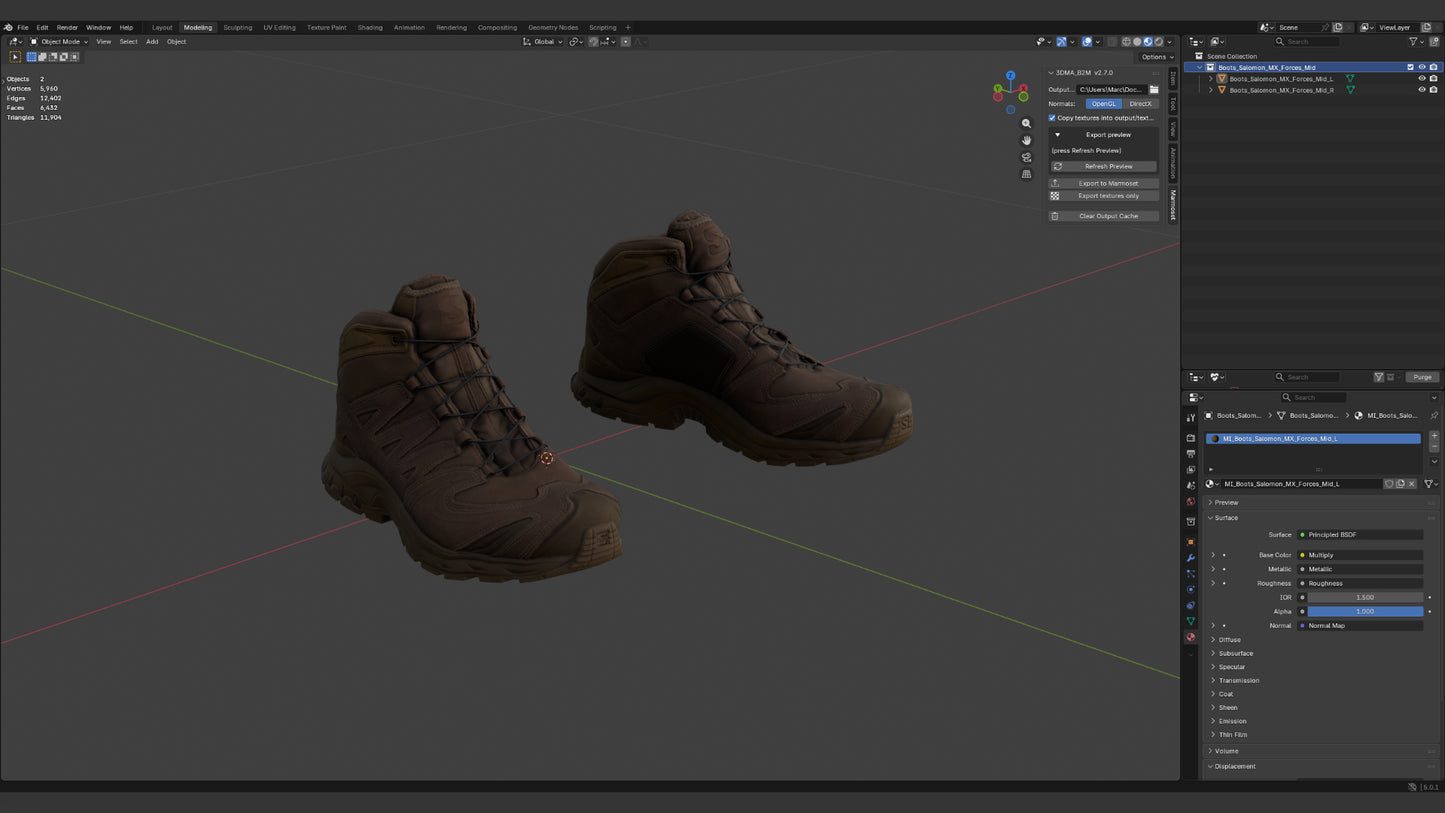Hide Boots_Salomon_MX_Forces_Mid collection with eye icon
This screenshot has height=813, width=1445.
(1422, 67)
